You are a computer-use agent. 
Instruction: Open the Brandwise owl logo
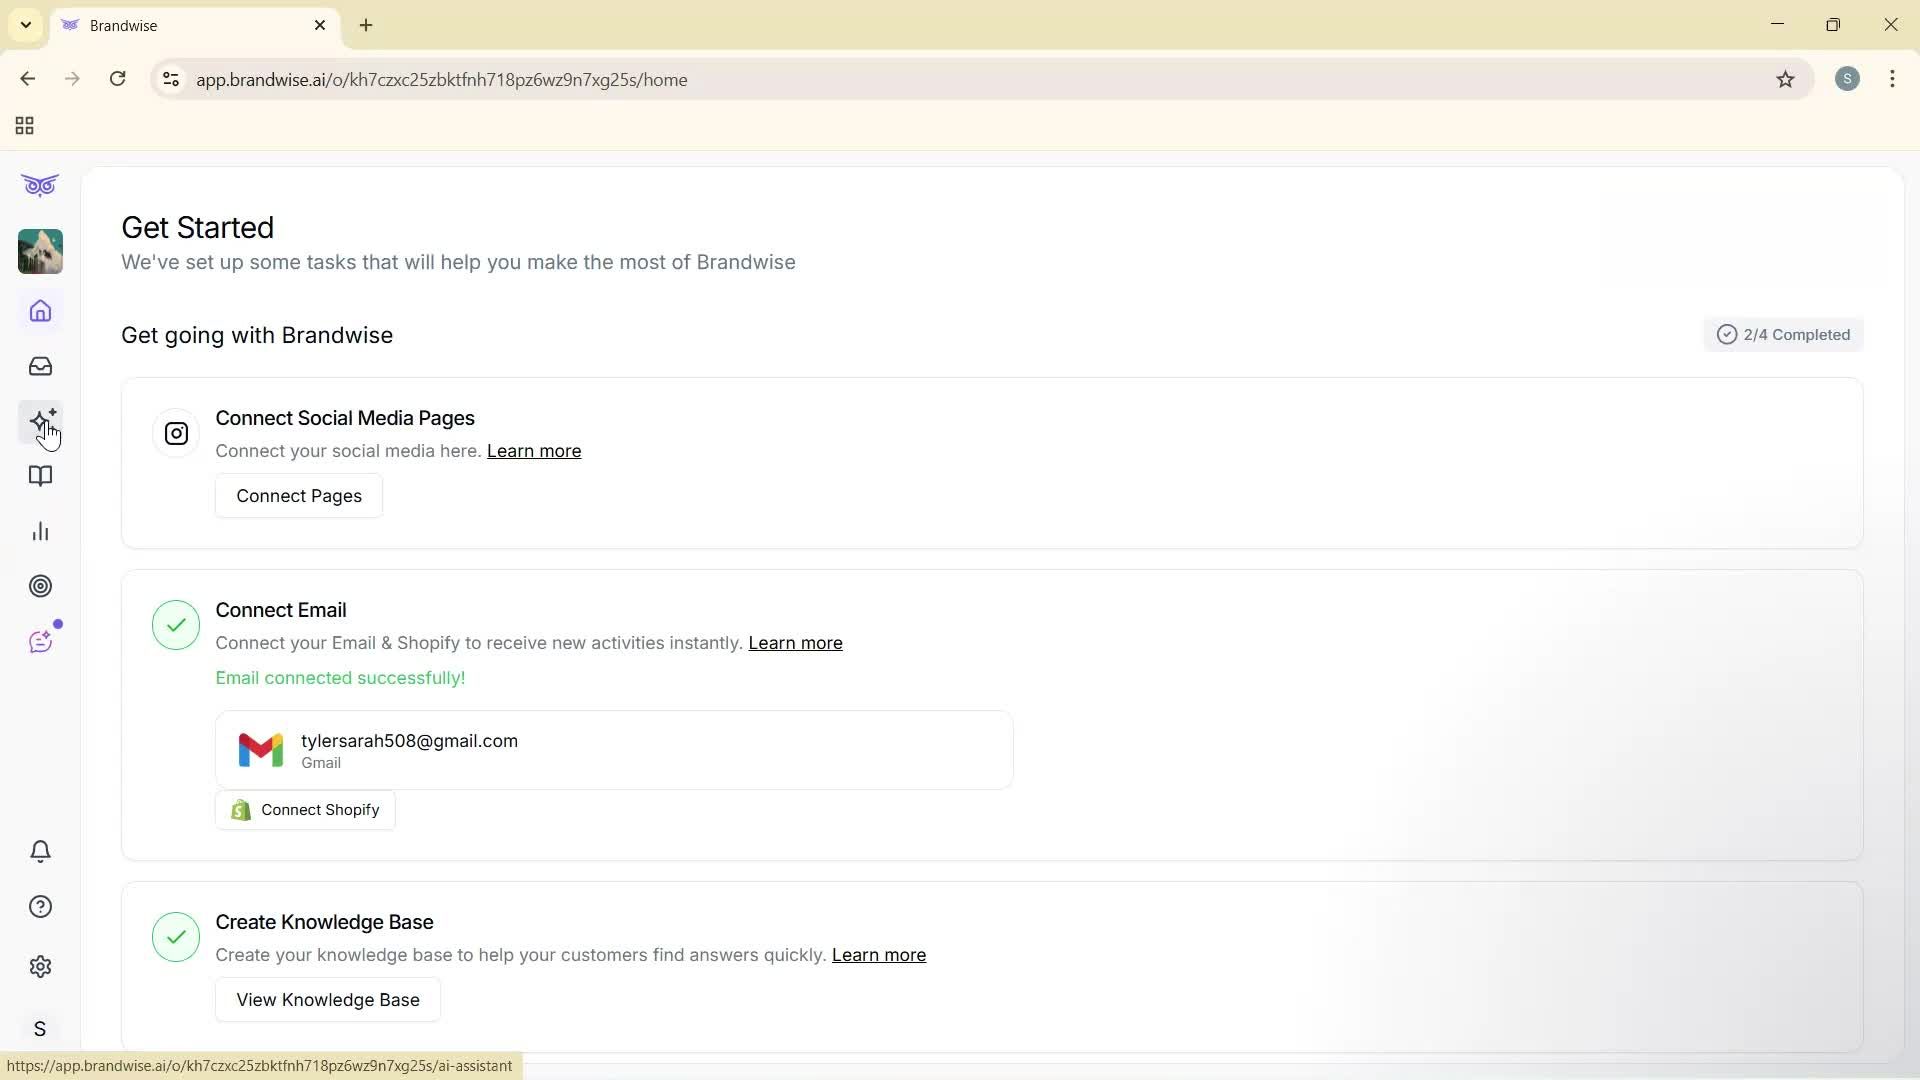[x=40, y=185]
